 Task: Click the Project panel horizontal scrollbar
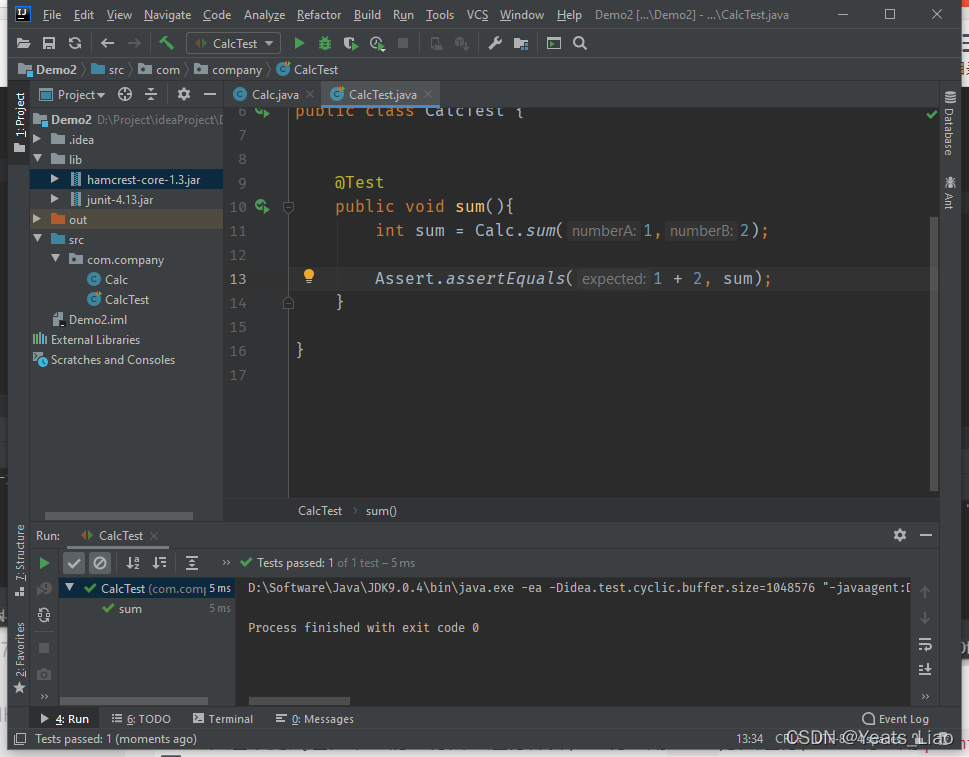[x=119, y=515]
